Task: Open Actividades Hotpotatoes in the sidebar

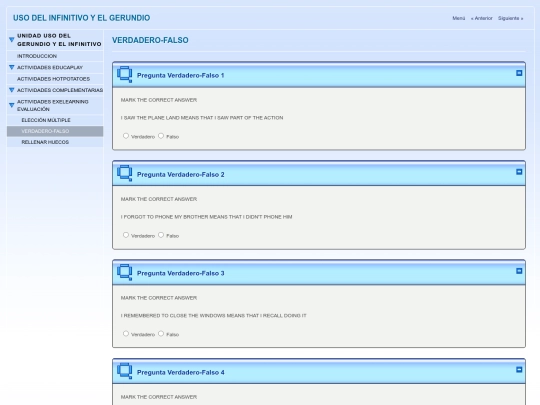Action: (53, 79)
